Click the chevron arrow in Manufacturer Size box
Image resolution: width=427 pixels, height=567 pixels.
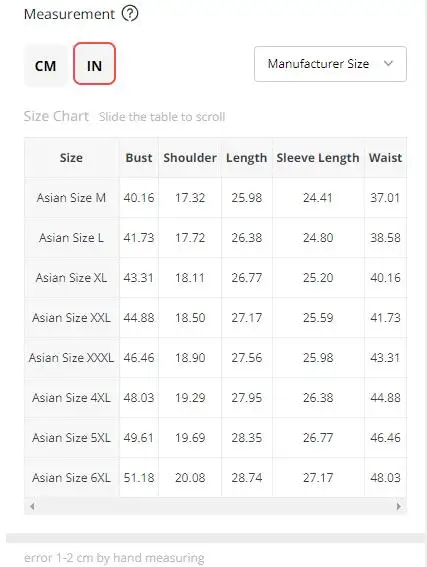click(388, 64)
